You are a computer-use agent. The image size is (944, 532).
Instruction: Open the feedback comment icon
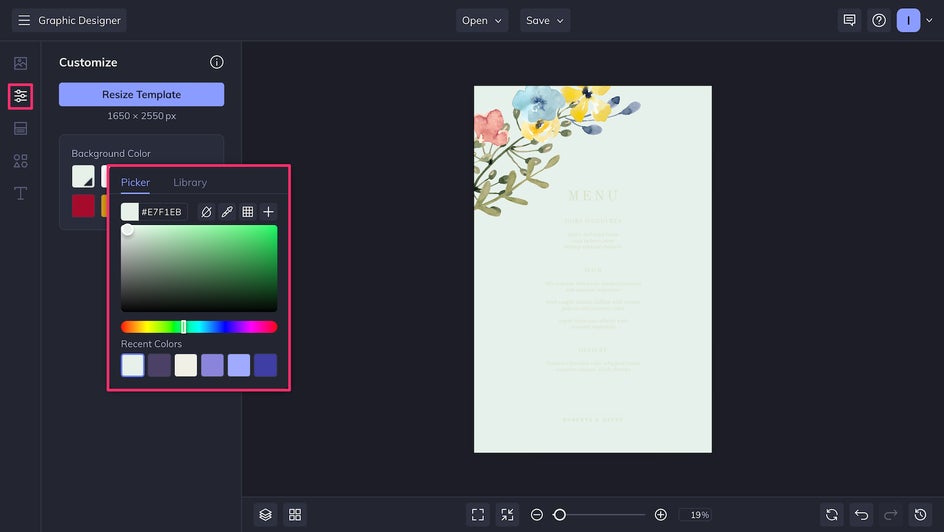coord(849,20)
